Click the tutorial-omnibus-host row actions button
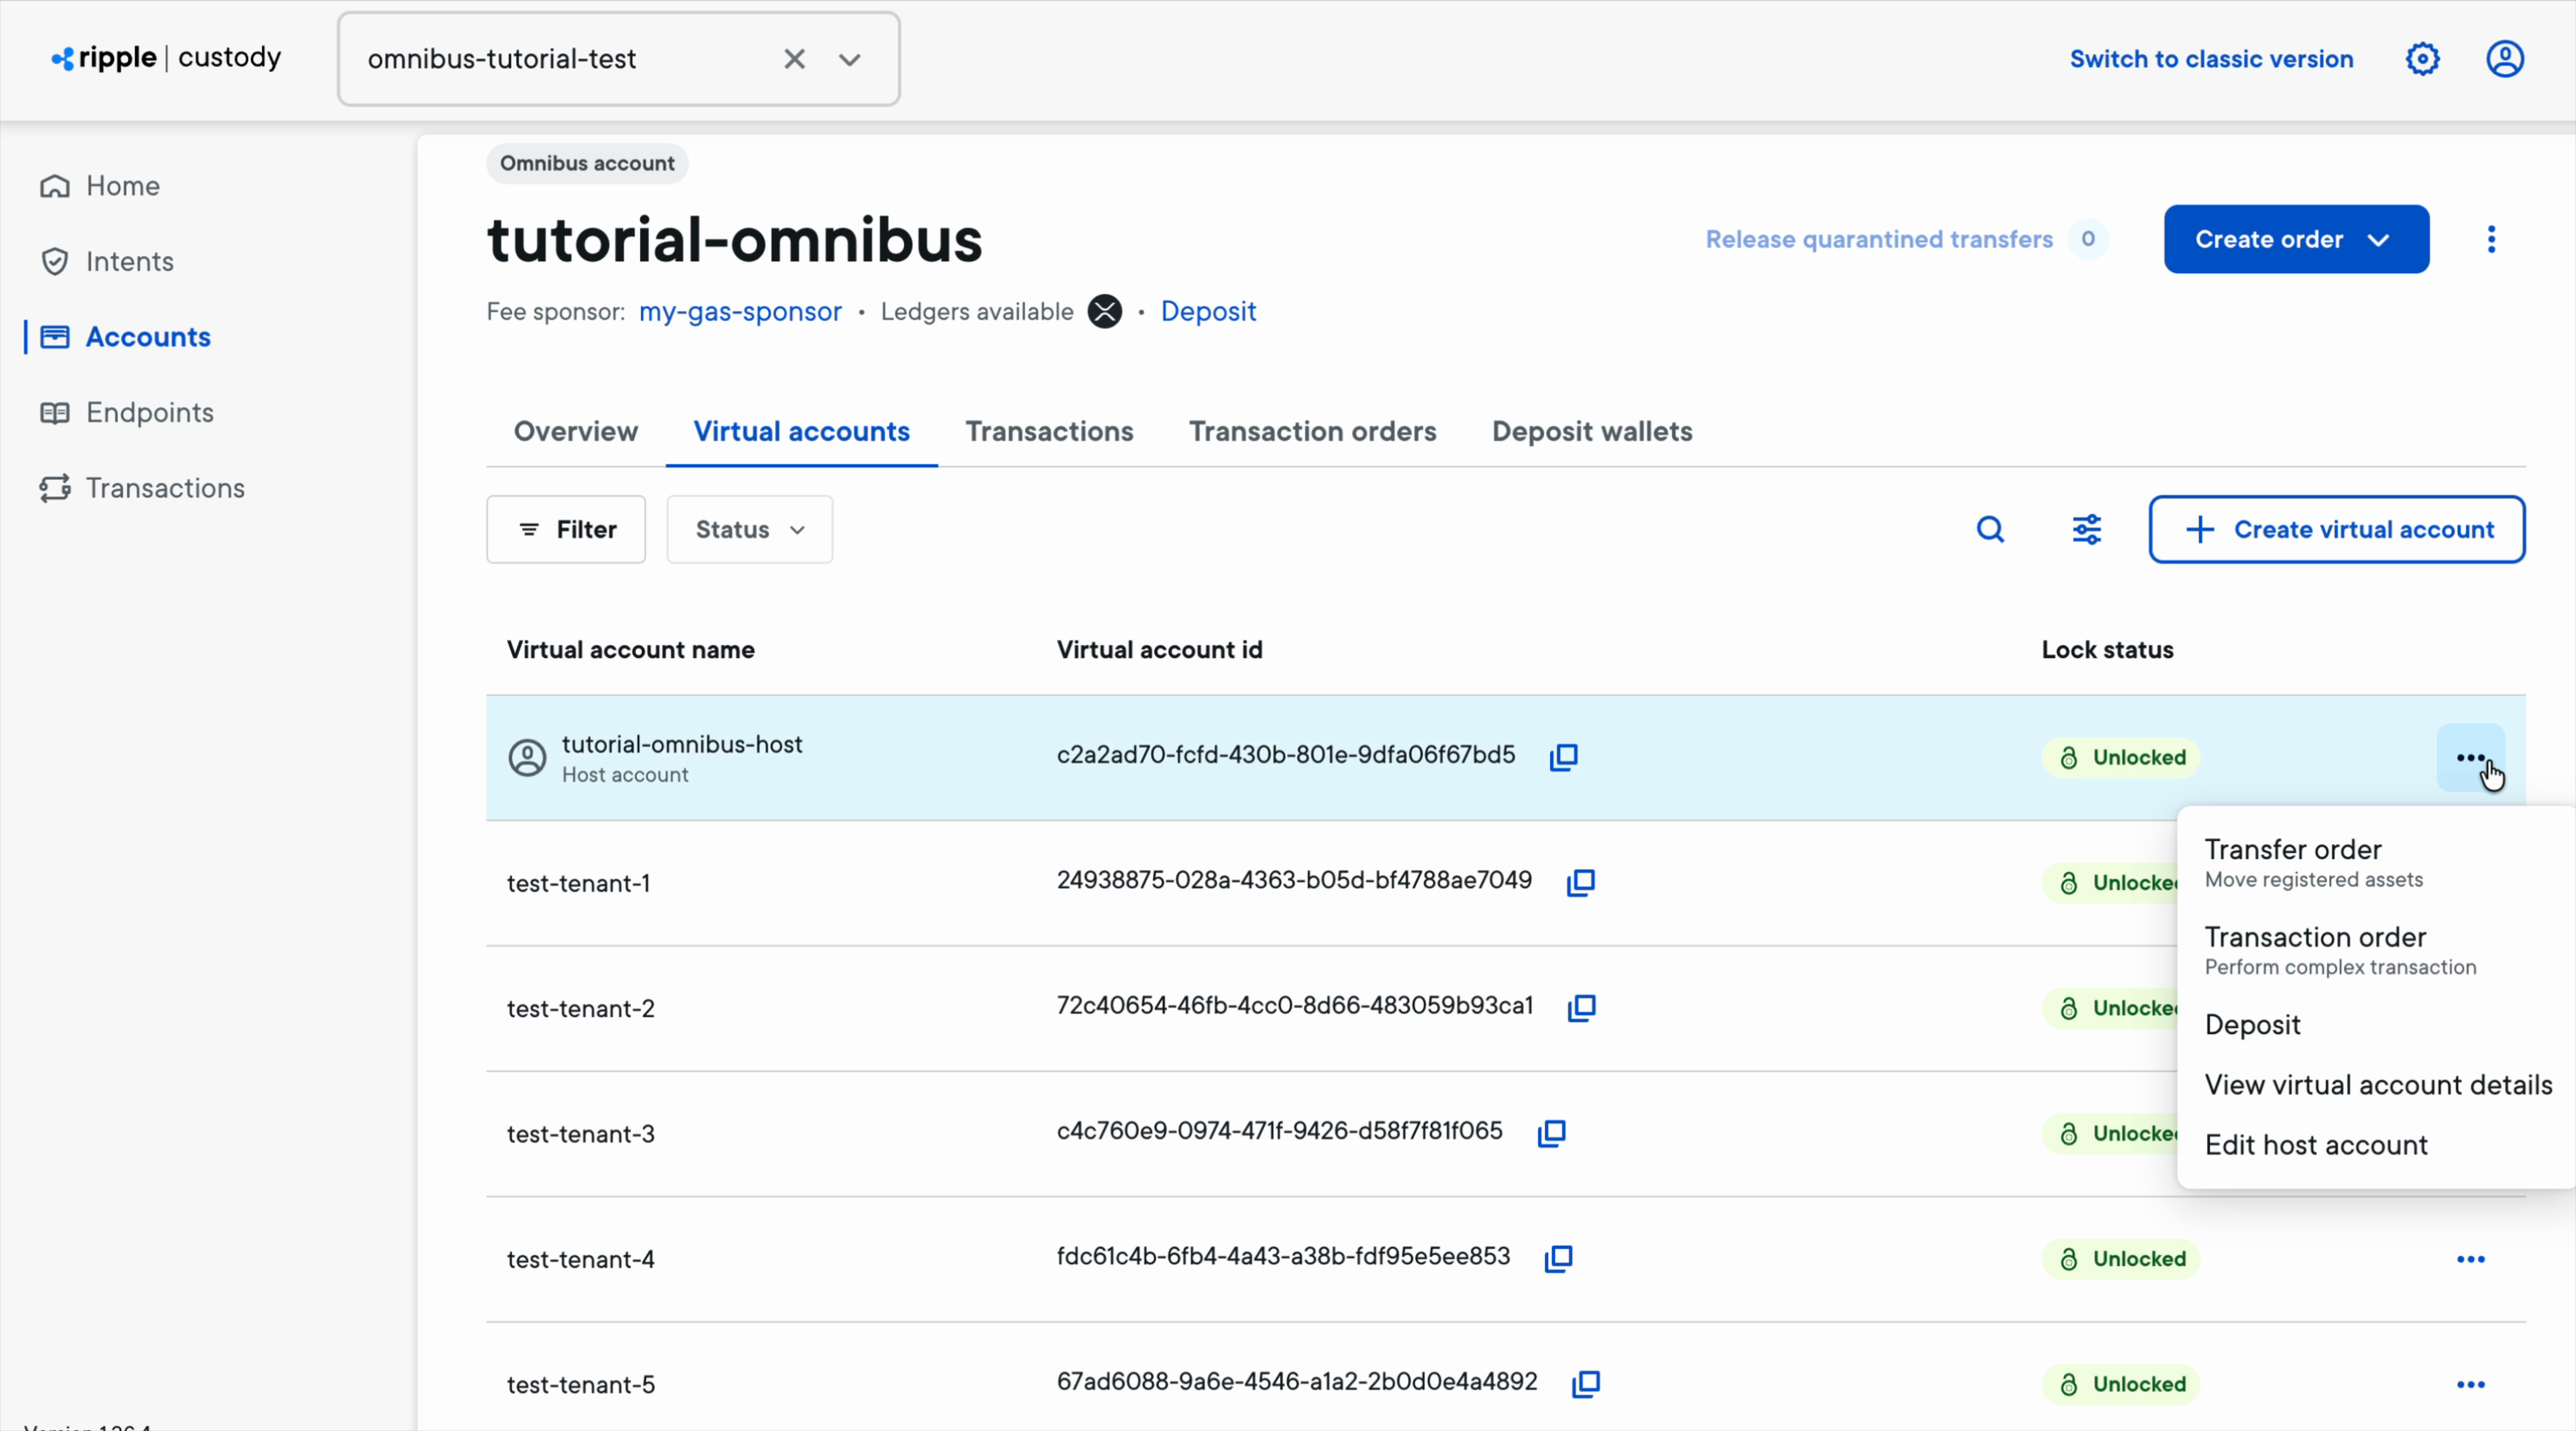This screenshot has height=1431, width=2576. click(x=2470, y=757)
